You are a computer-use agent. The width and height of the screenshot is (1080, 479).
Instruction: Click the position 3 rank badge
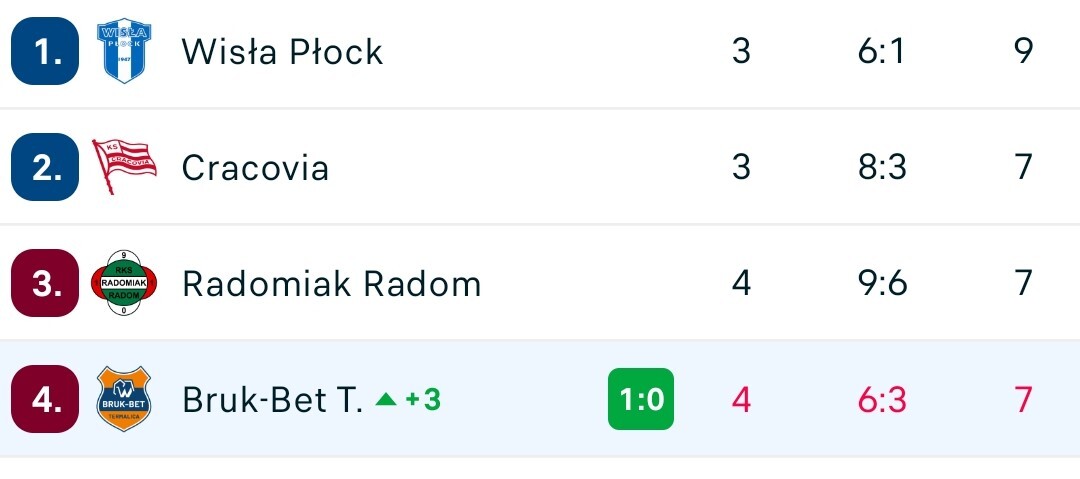click(x=44, y=284)
